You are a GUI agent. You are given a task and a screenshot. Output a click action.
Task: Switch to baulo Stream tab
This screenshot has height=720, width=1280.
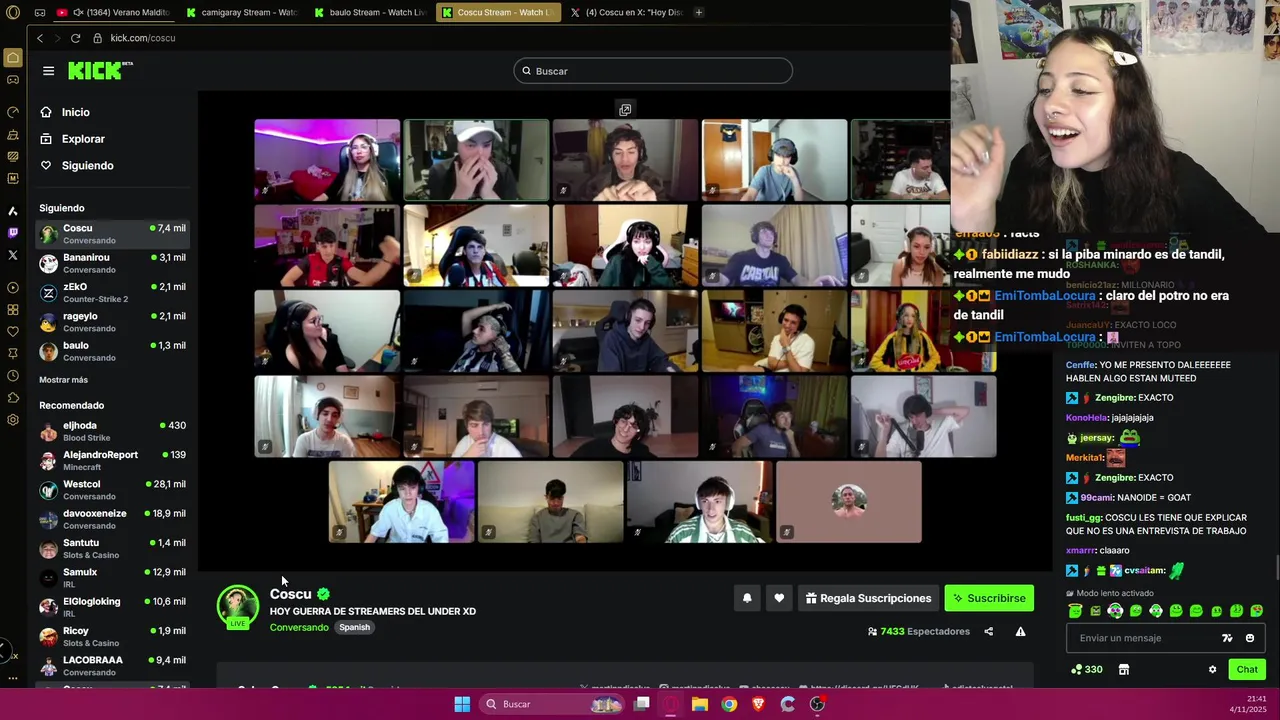pos(370,12)
